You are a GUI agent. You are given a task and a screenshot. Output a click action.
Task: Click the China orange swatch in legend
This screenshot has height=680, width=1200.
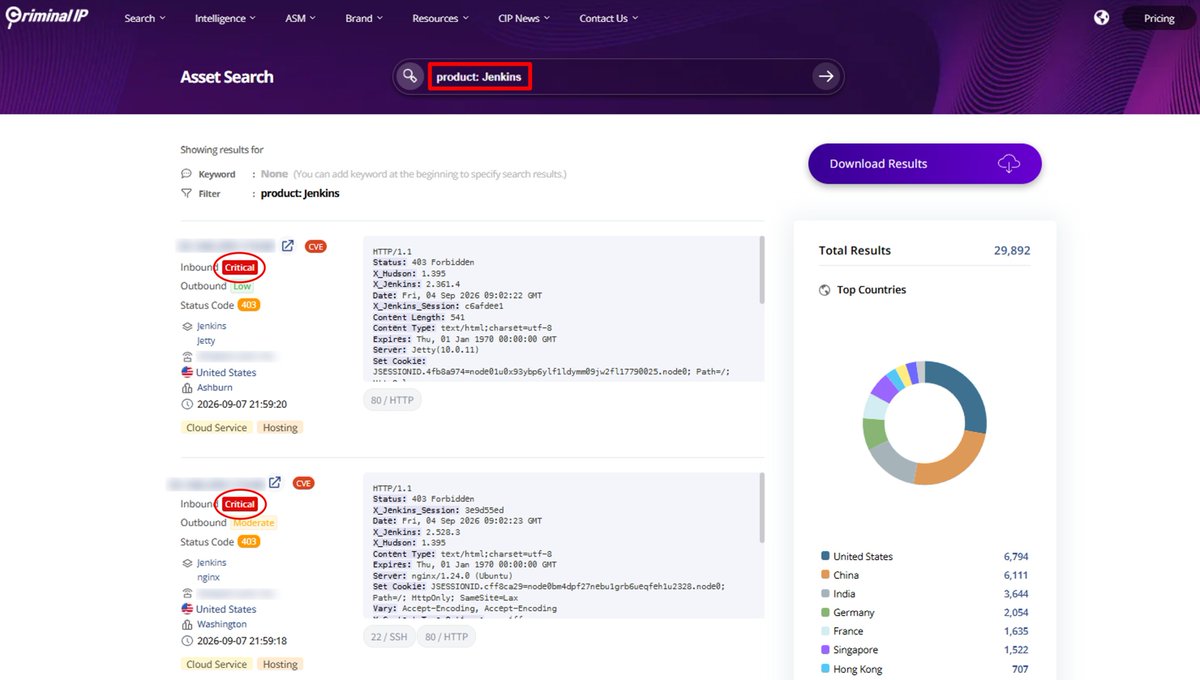click(x=825, y=575)
